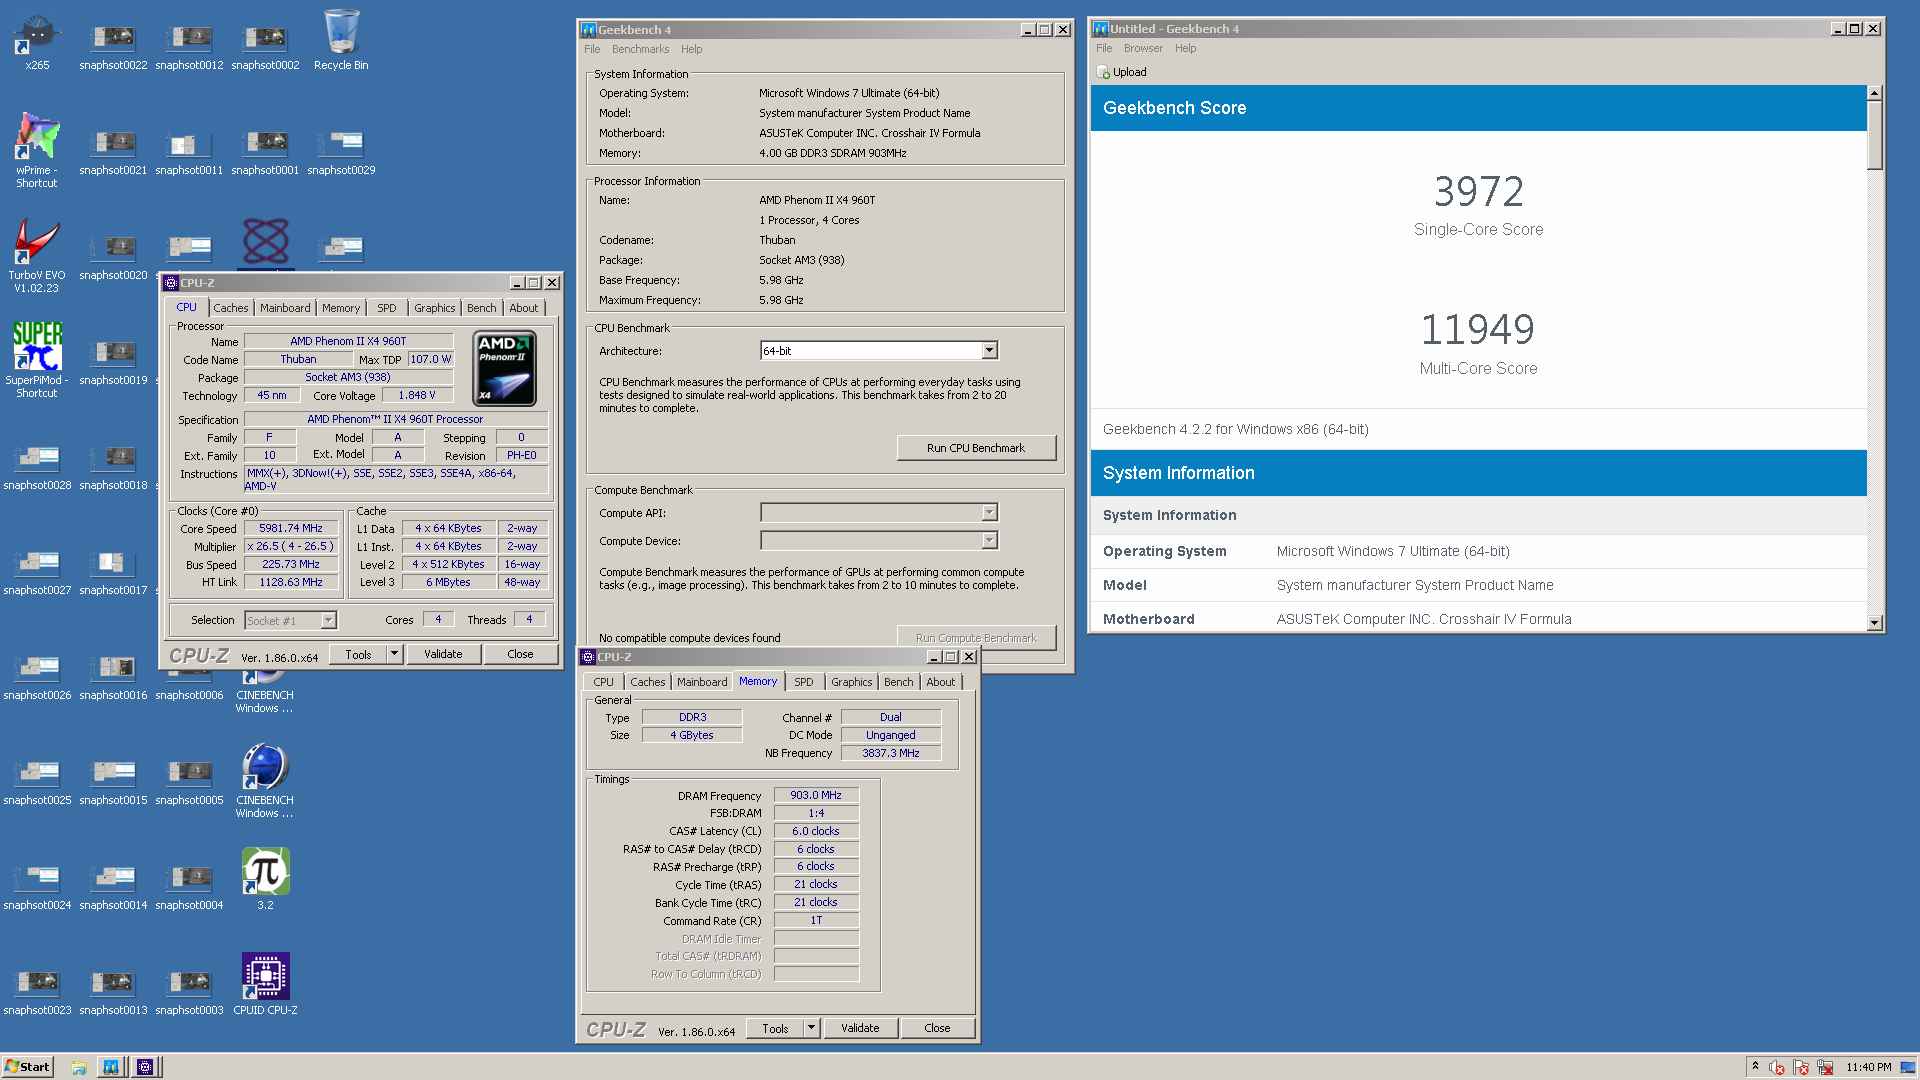The width and height of the screenshot is (1920, 1080).
Task: Open the snaphsot0029 file icon
Action: click(x=341, y=150)
